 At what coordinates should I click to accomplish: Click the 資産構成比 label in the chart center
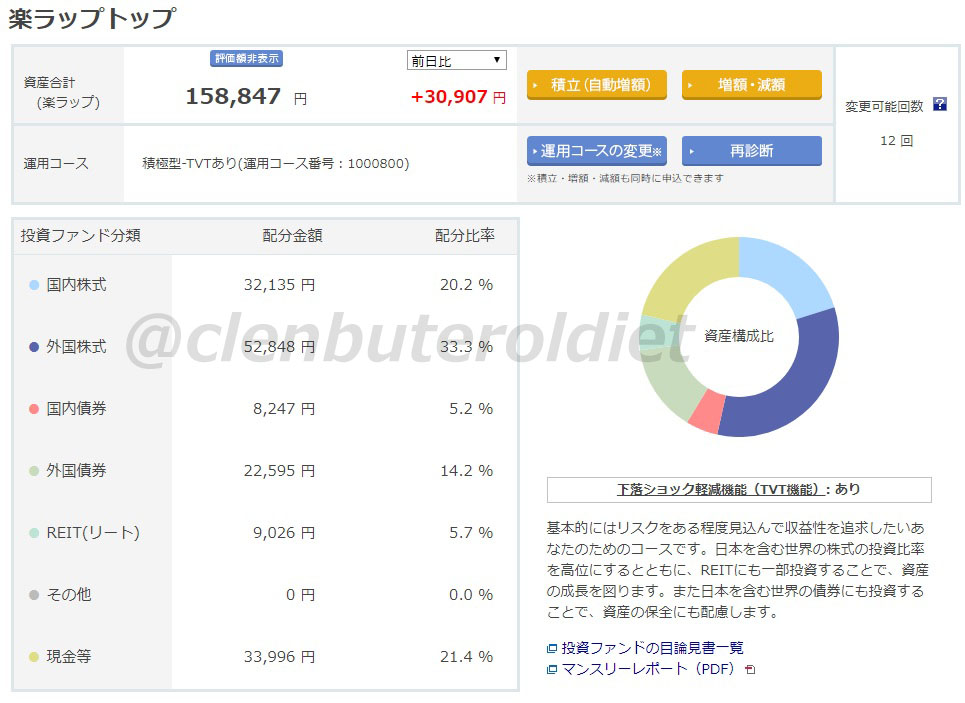(x=739, y=336)
